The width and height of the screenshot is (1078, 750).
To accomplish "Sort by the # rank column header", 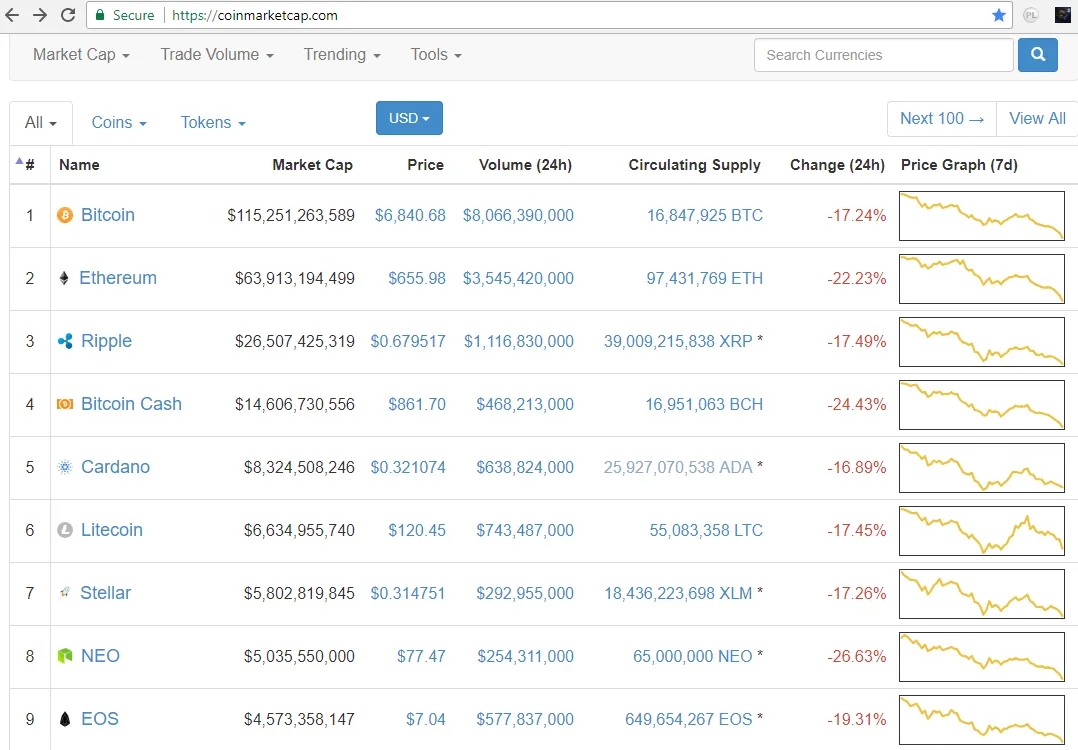I will [x=30, y=165].
